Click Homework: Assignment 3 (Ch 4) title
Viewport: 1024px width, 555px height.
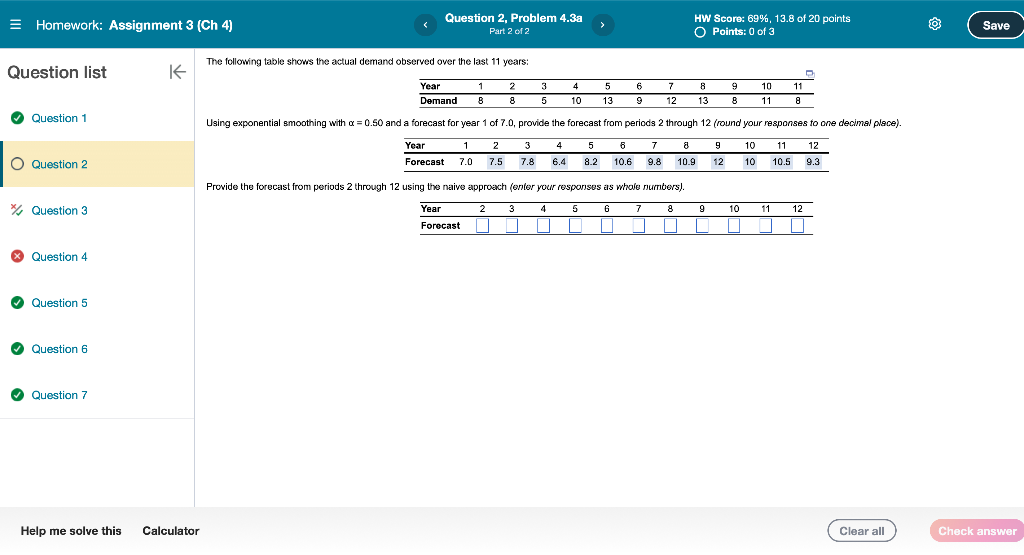134,25
